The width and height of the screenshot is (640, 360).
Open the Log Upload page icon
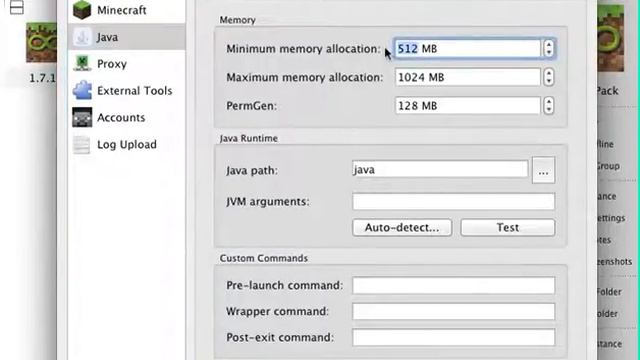(x=82, y=144)
